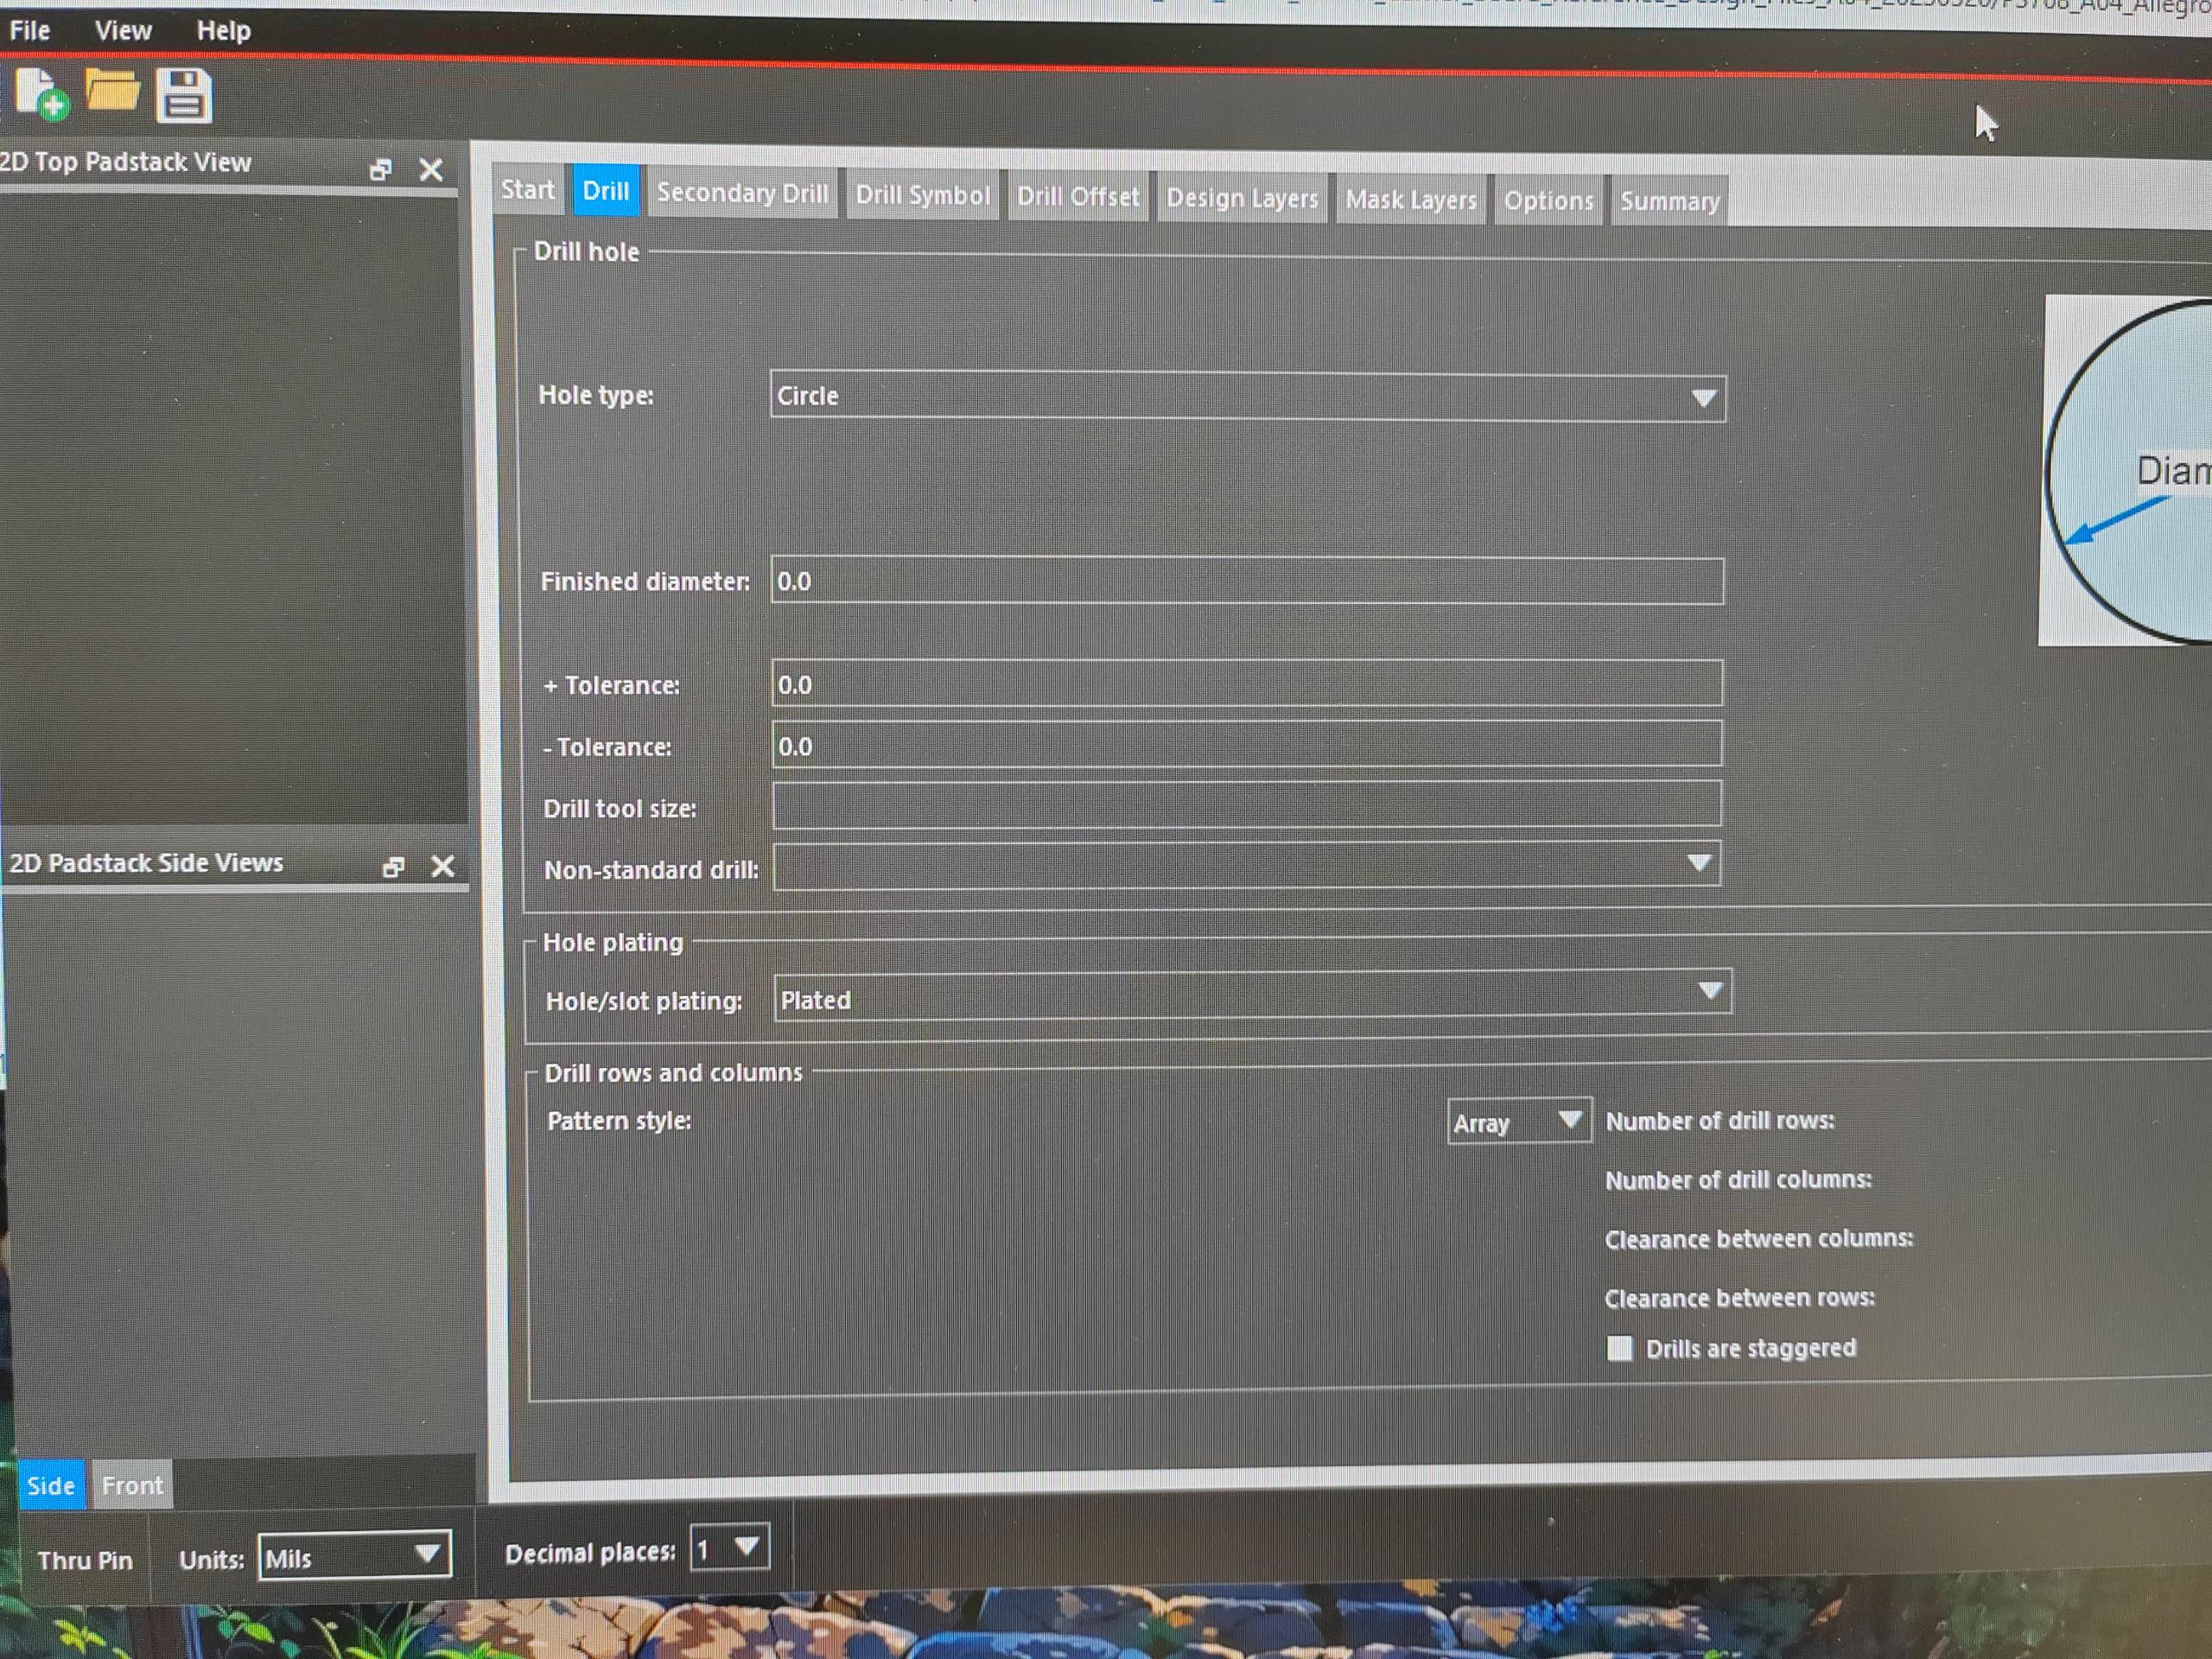This screenshot has width=2212, height=1659.
Task: Click the Thru Pin status label
Action: pyautogui.click(x=85, y=1560)
